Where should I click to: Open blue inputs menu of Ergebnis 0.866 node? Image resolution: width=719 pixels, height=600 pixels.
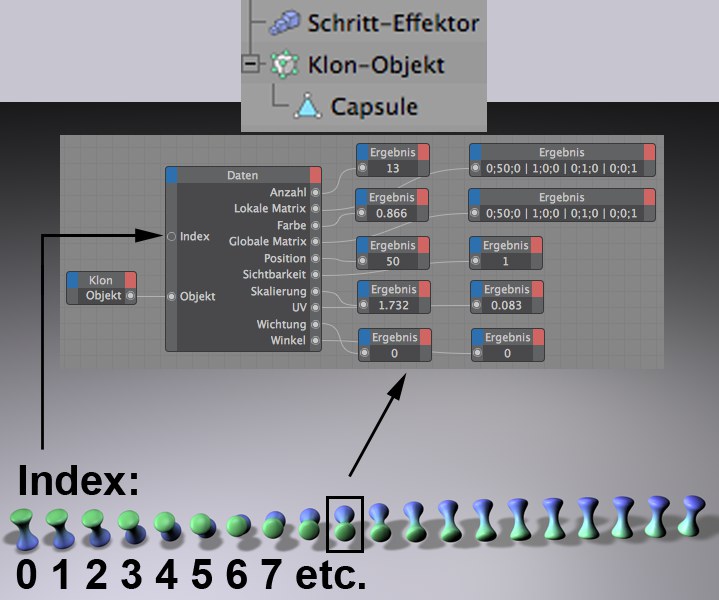tap(362, 197)
